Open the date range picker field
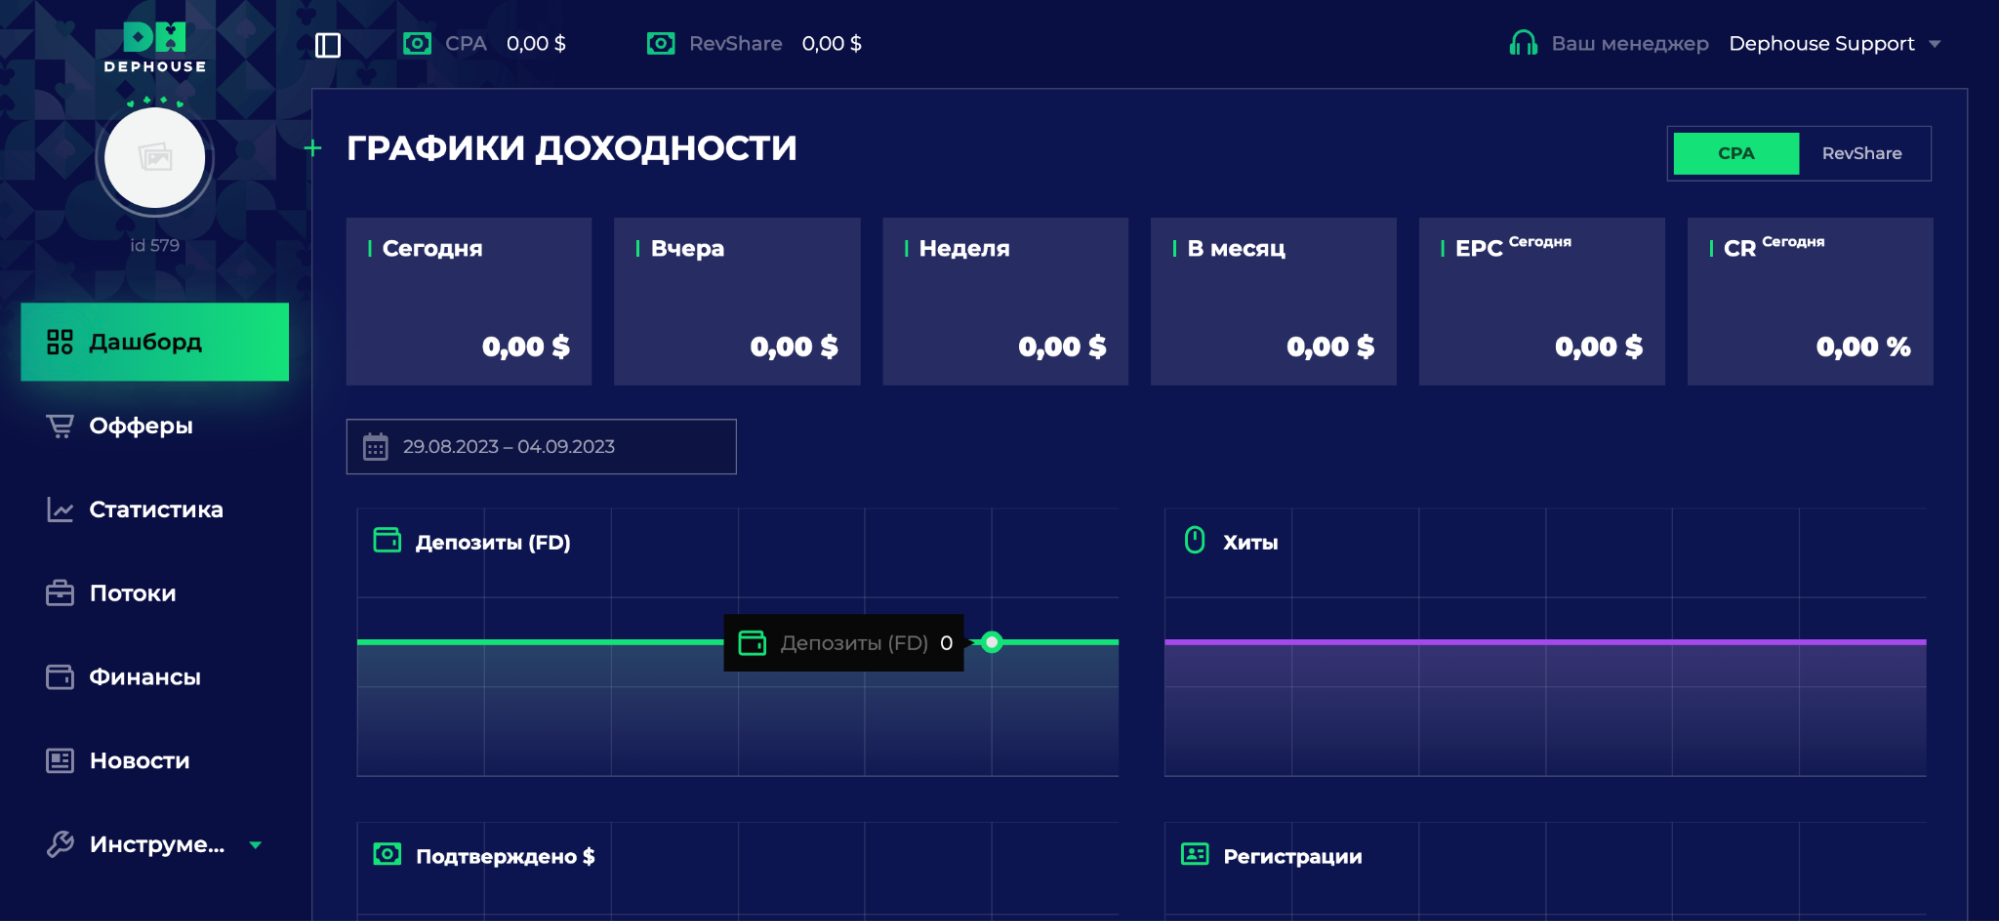The image size is (1999, 922). 541,447
